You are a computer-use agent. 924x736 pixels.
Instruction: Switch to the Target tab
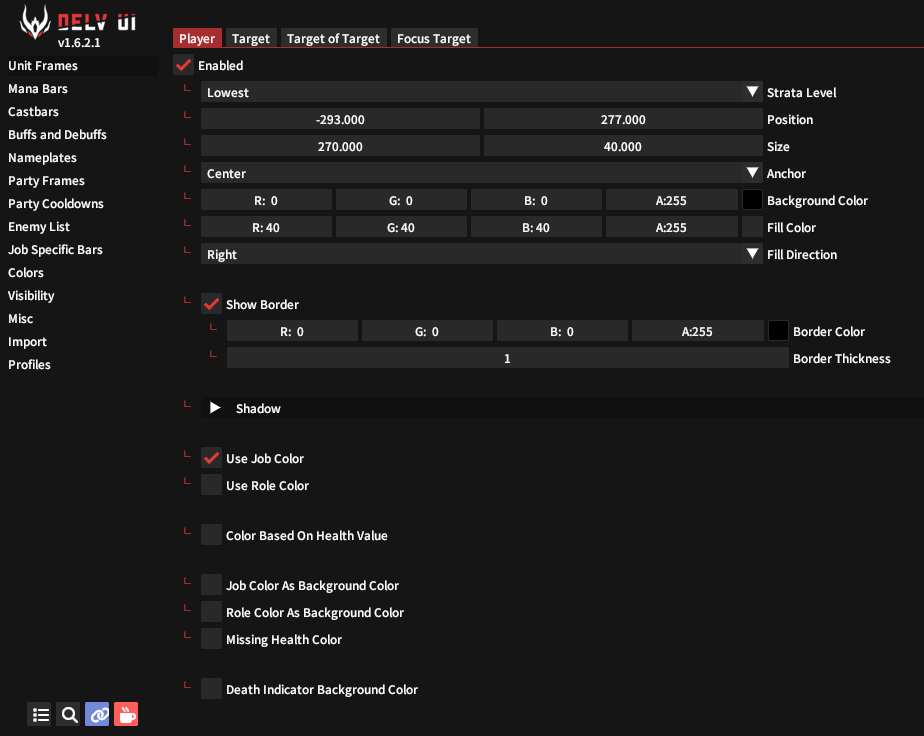250,38
